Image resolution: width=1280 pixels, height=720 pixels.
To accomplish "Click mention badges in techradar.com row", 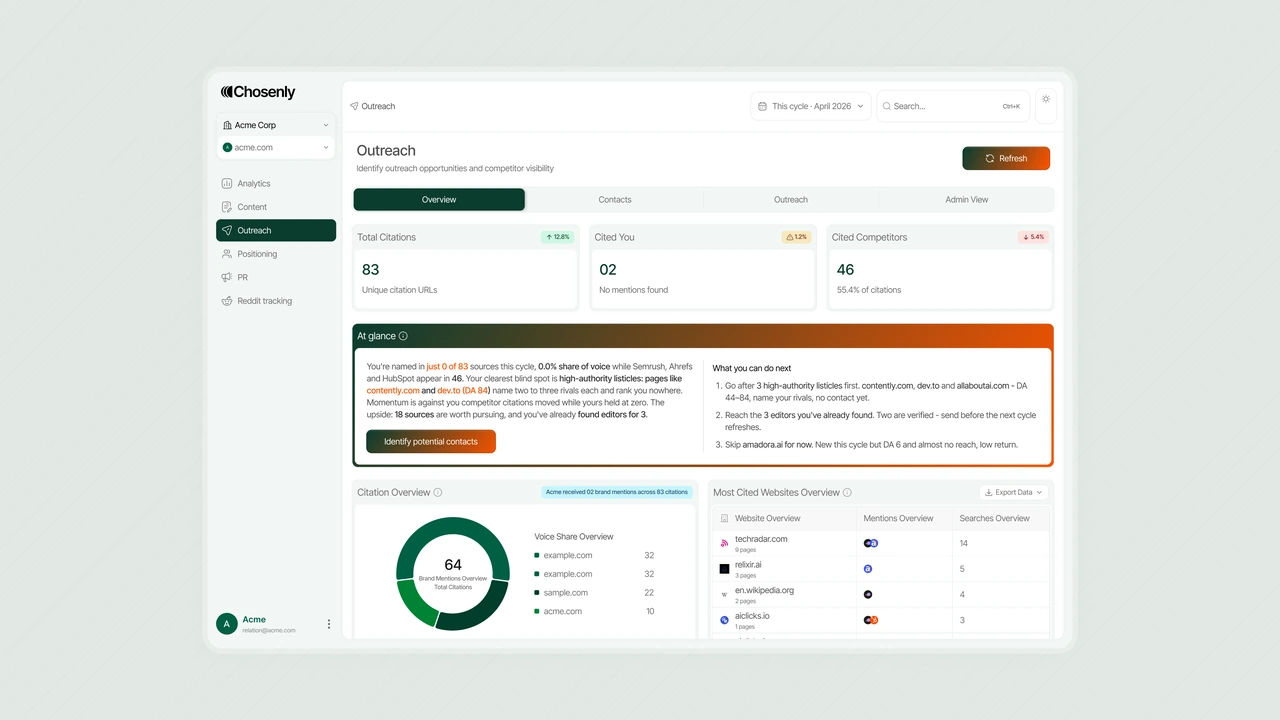I will [x=870, y=543].
